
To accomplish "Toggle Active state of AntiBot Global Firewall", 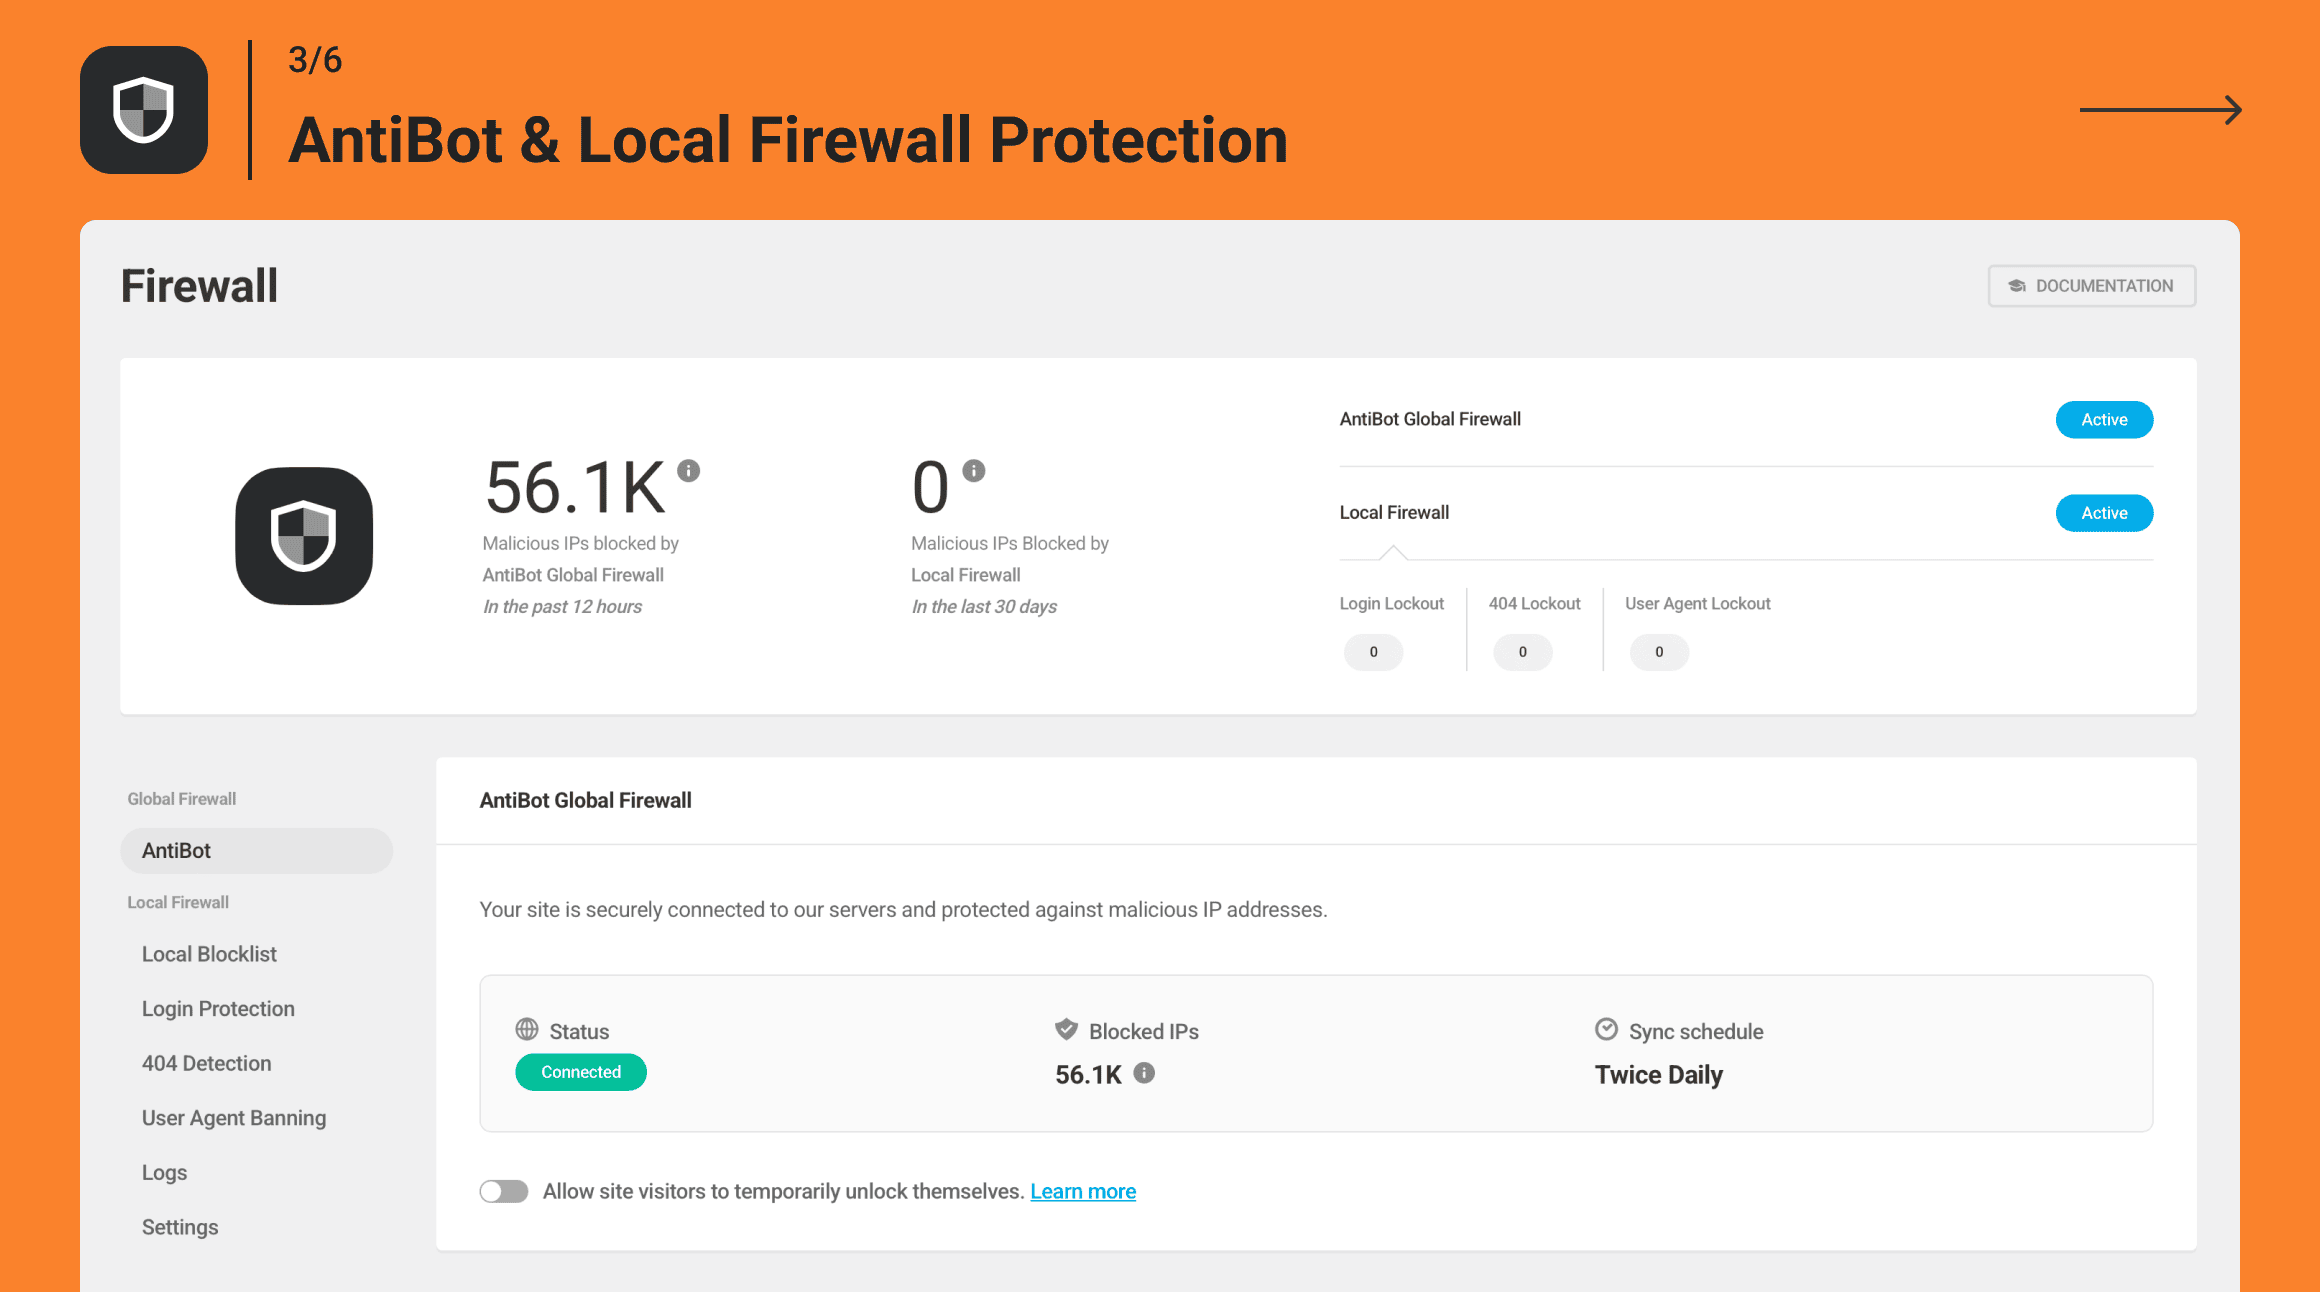I will tap(2104, 419).
